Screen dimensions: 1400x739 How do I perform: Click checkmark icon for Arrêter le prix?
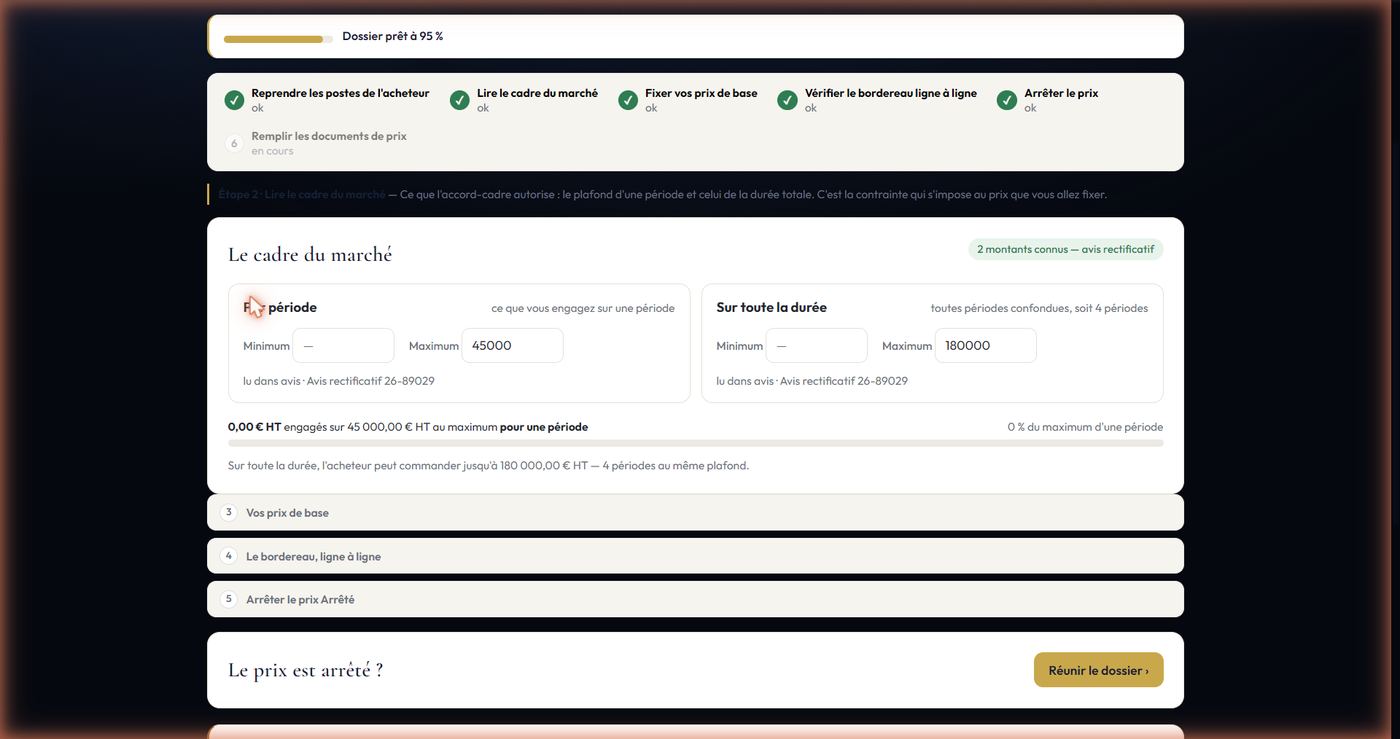1007,100
